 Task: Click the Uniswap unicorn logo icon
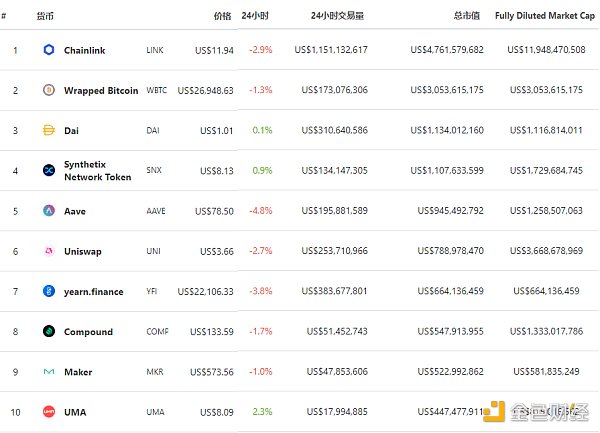[x=49, y=251]
